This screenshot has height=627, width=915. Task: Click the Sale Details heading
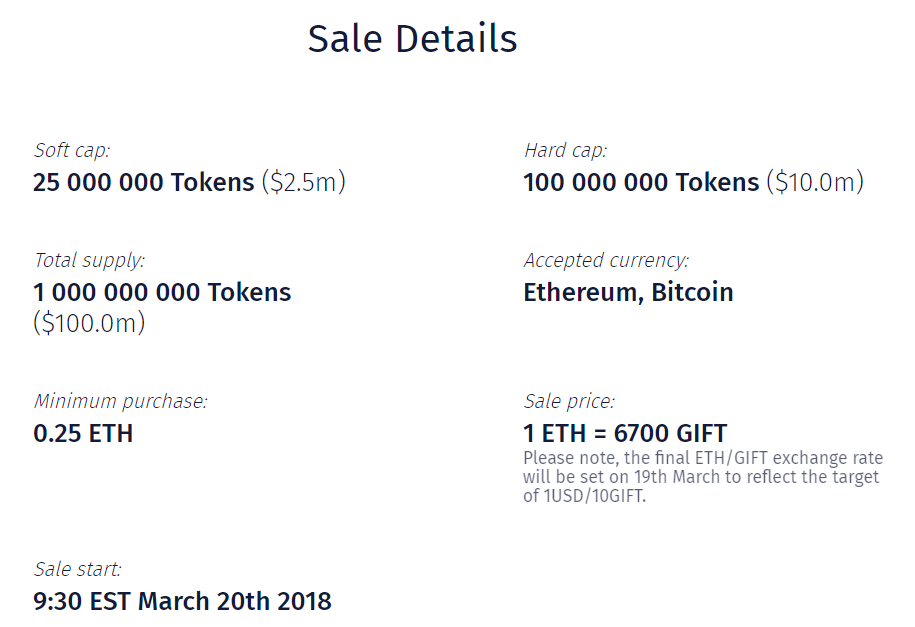(x=412, y=39)
